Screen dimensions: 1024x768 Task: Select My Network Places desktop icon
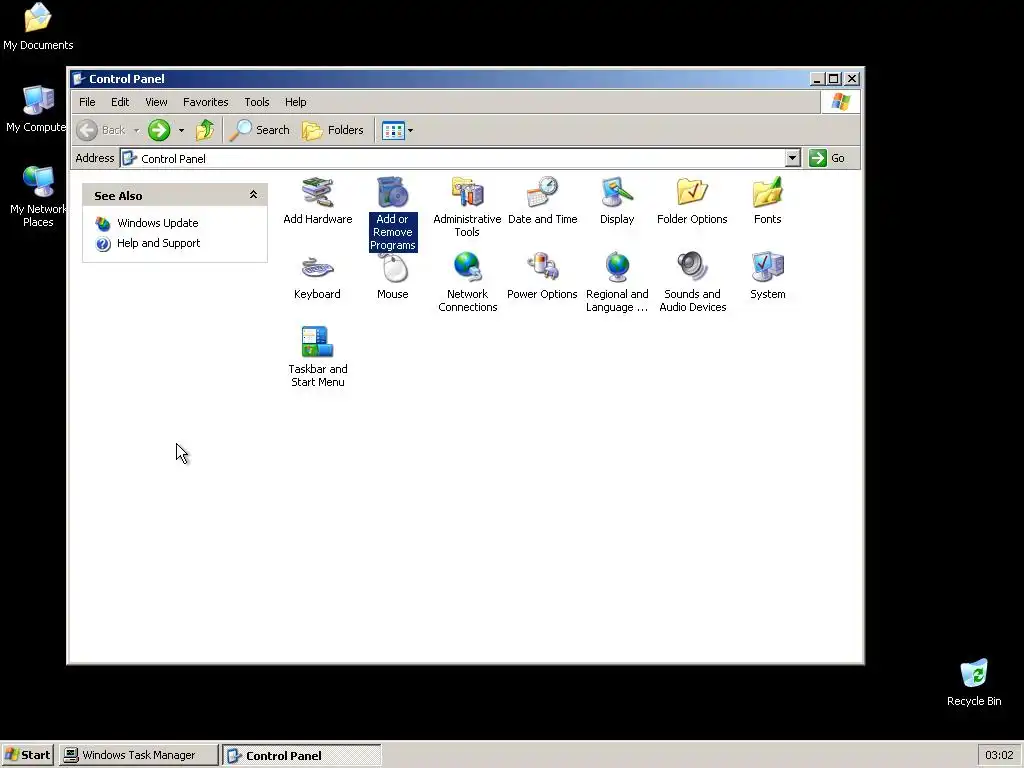pyautogui.click(x=38, y=196)
